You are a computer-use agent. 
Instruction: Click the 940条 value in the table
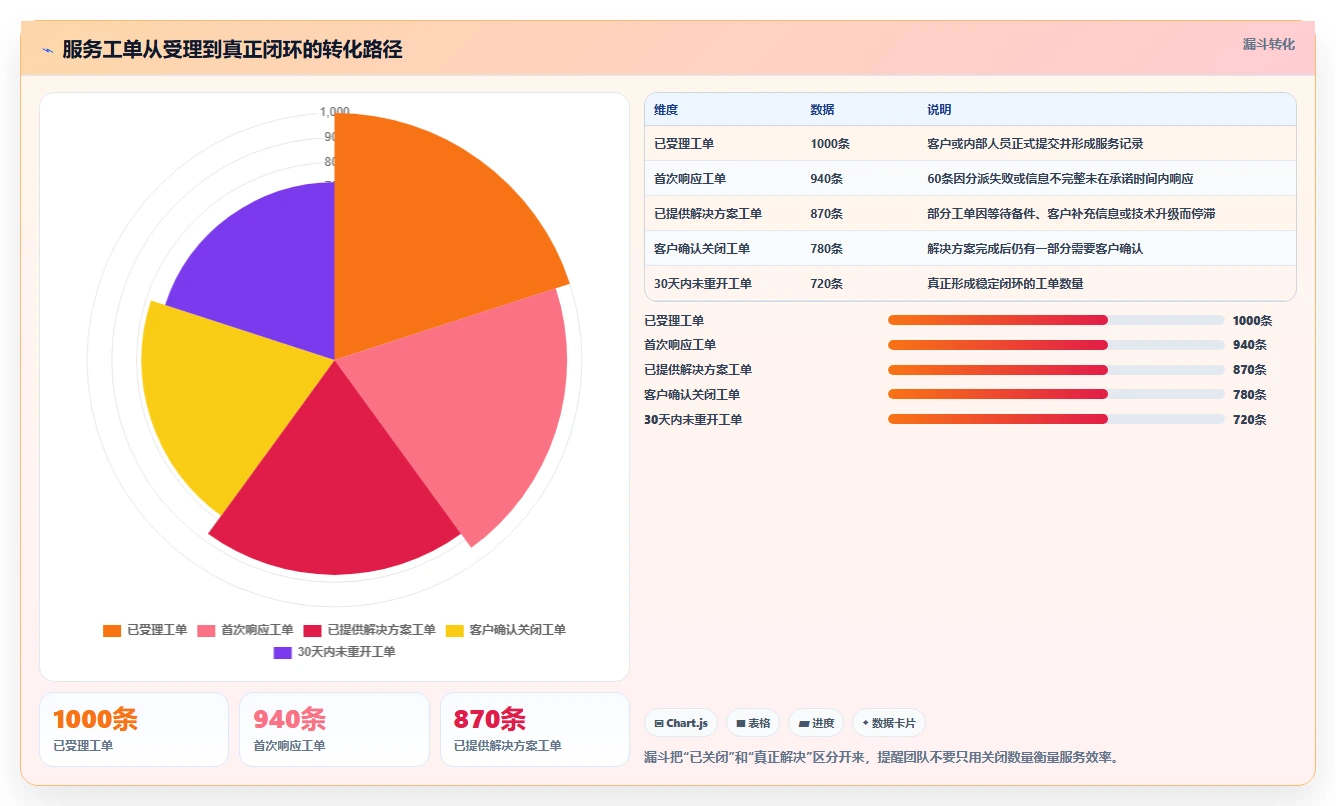(827, 179)
